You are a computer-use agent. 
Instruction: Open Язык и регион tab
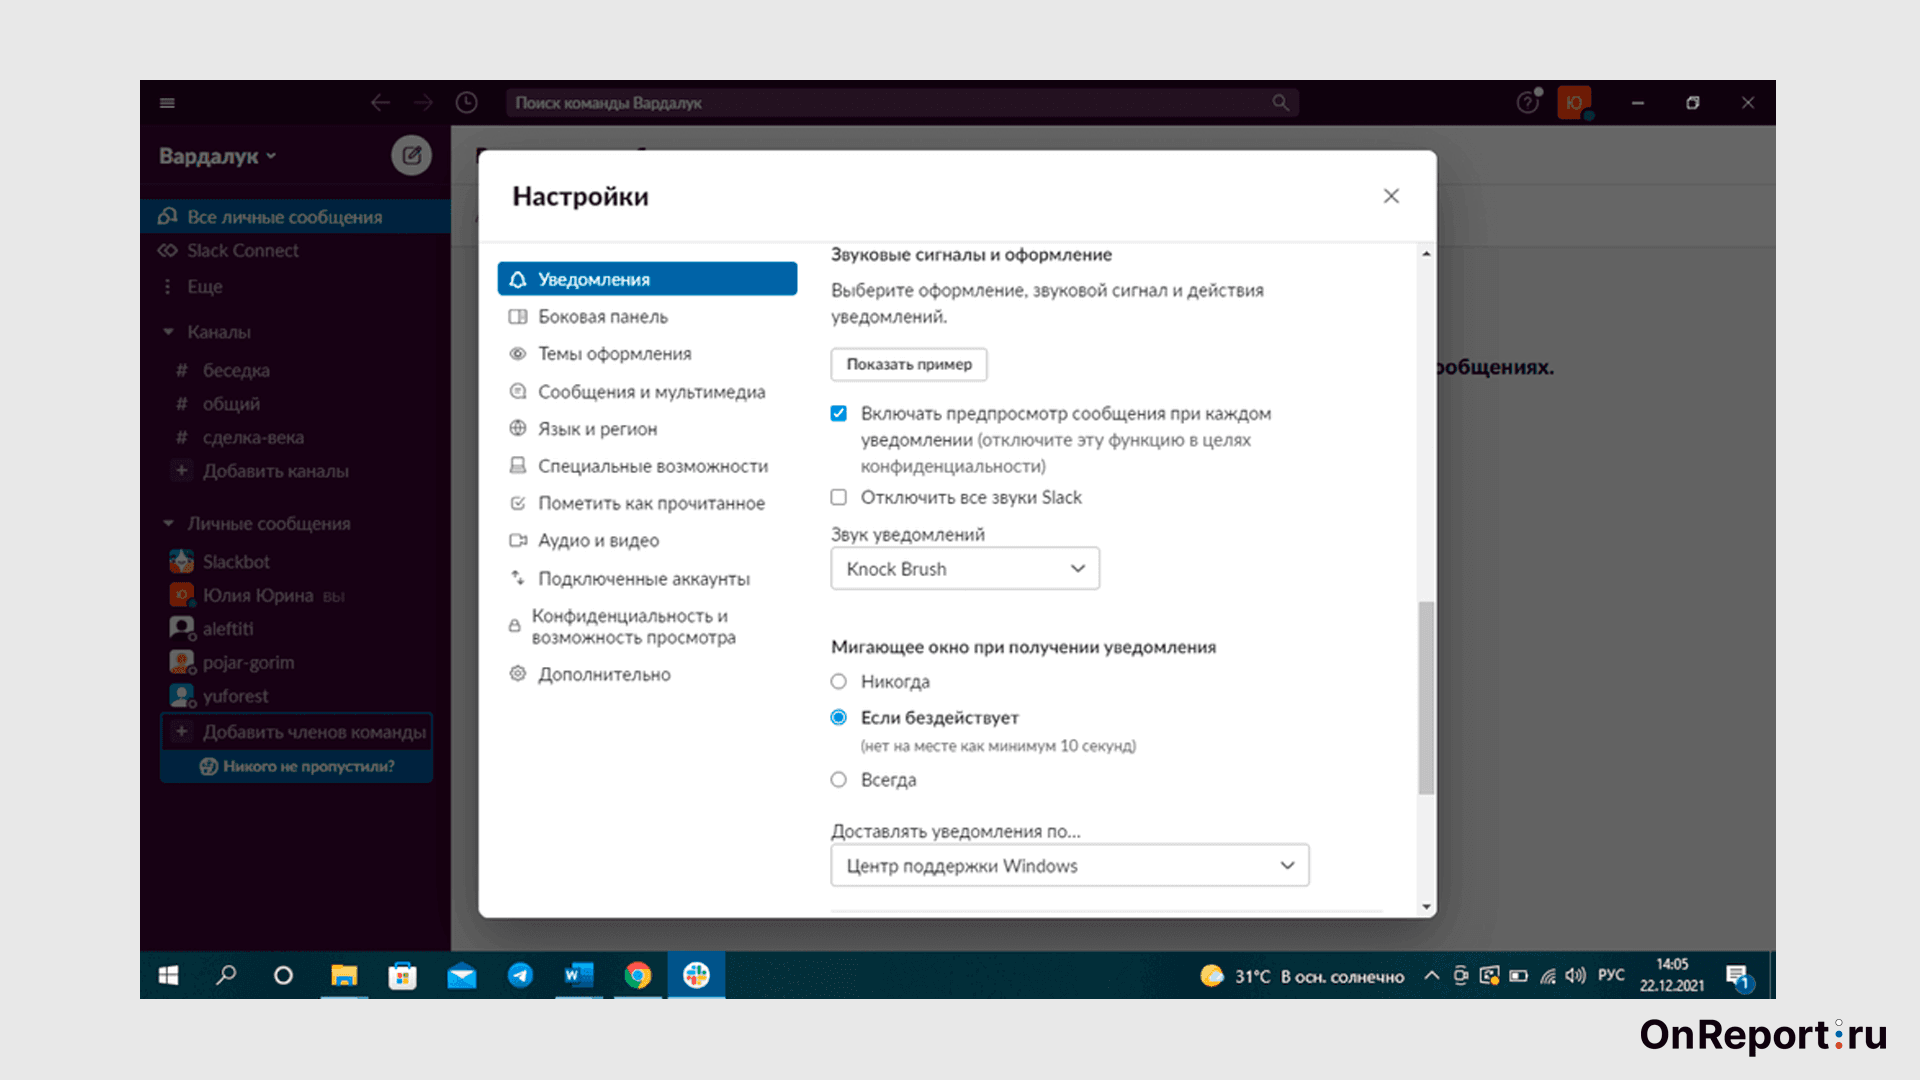coord(647,429)
